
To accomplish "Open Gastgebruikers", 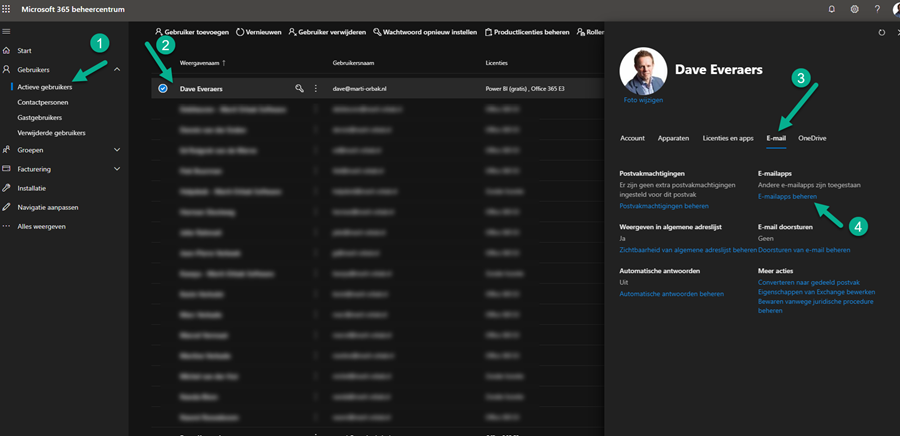I will pyautogui.click(x=40, y=118).
